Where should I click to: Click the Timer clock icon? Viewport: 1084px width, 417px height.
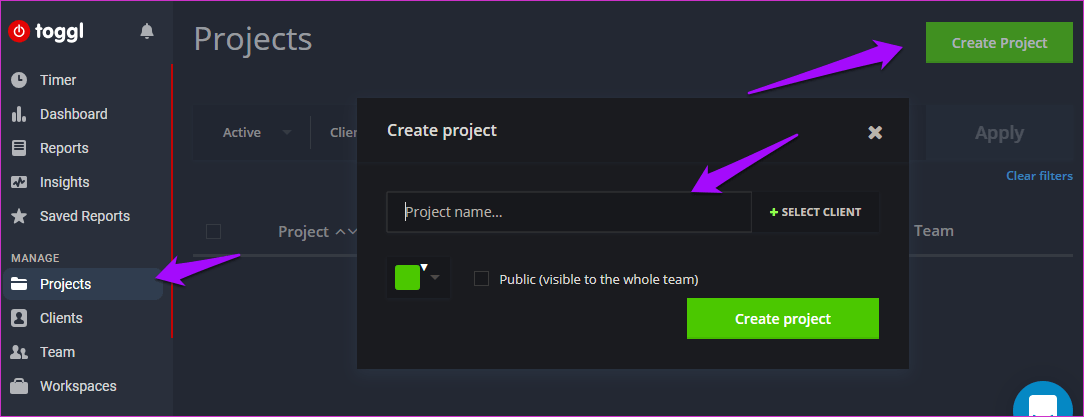pyautogui.click(x=19, y=80)
